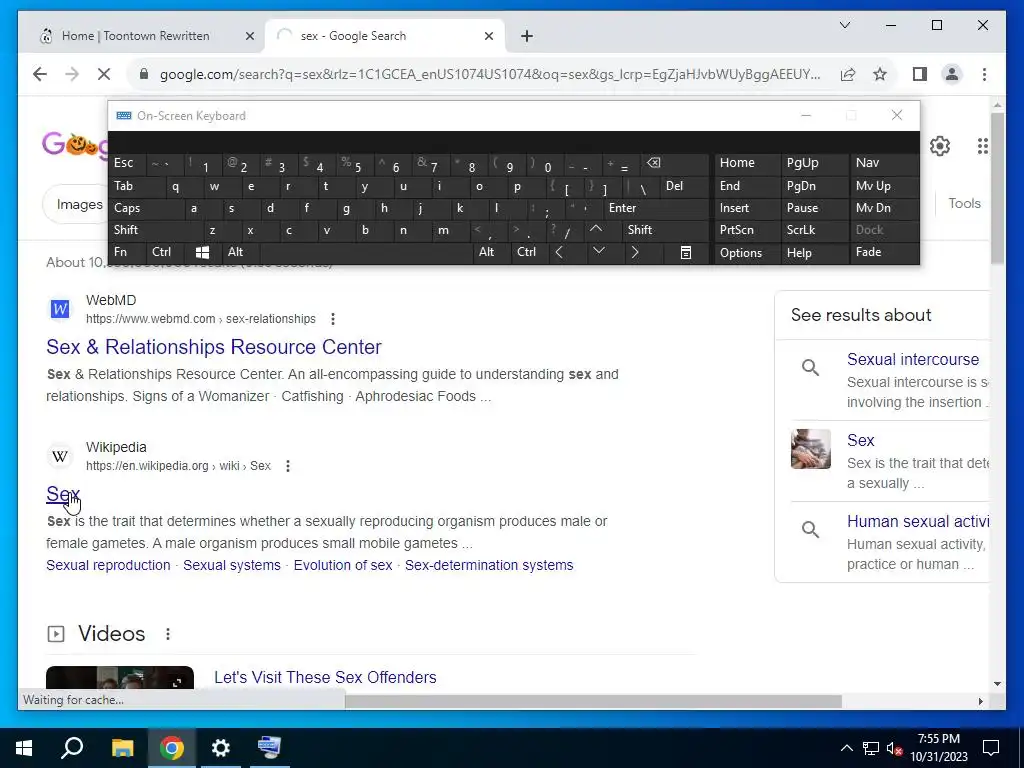Open Human sexual activity related result

tap(918, 521)
